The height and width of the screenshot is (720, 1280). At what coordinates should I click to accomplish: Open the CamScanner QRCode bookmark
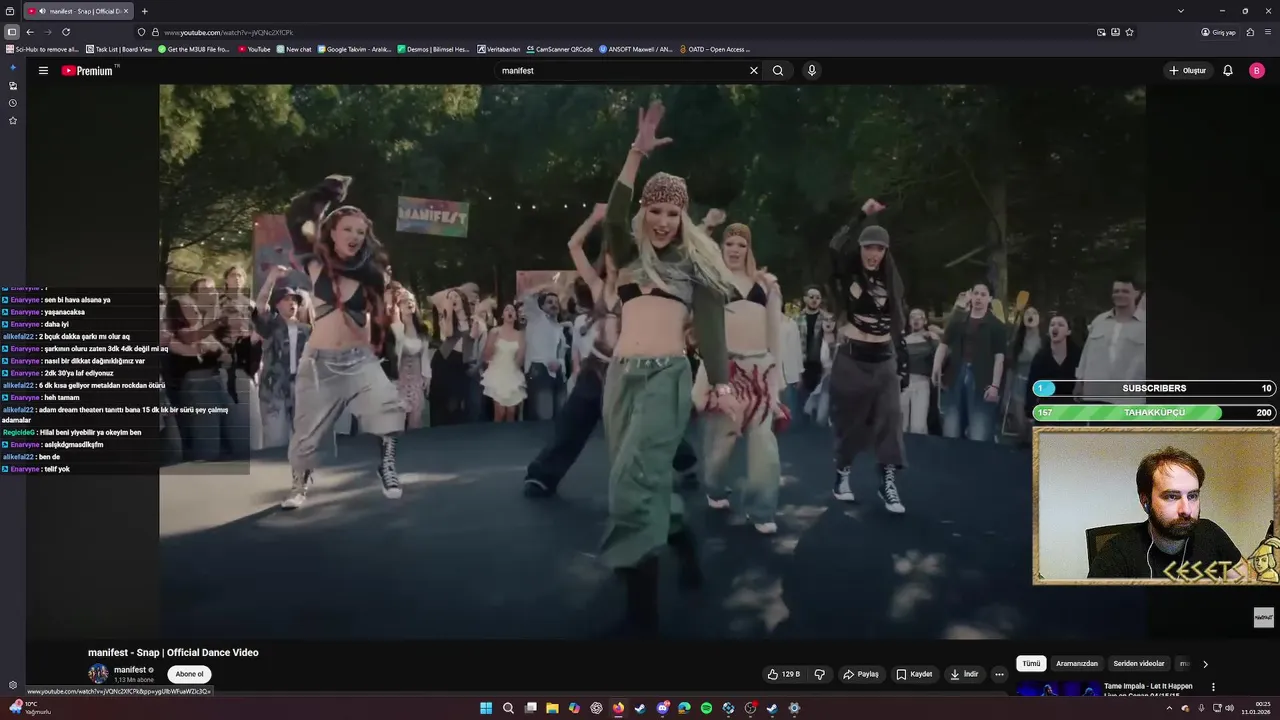pyautogui.click(x=559, y=49)
